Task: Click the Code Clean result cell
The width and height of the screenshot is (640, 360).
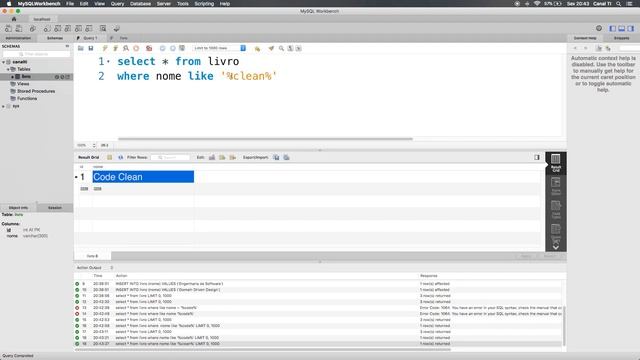Action: 143,177
